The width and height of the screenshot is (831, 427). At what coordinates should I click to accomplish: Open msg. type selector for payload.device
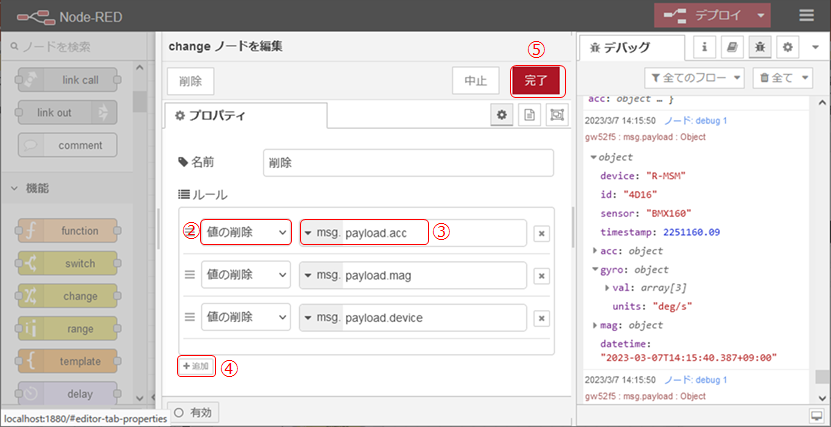[x=320, y=318]
